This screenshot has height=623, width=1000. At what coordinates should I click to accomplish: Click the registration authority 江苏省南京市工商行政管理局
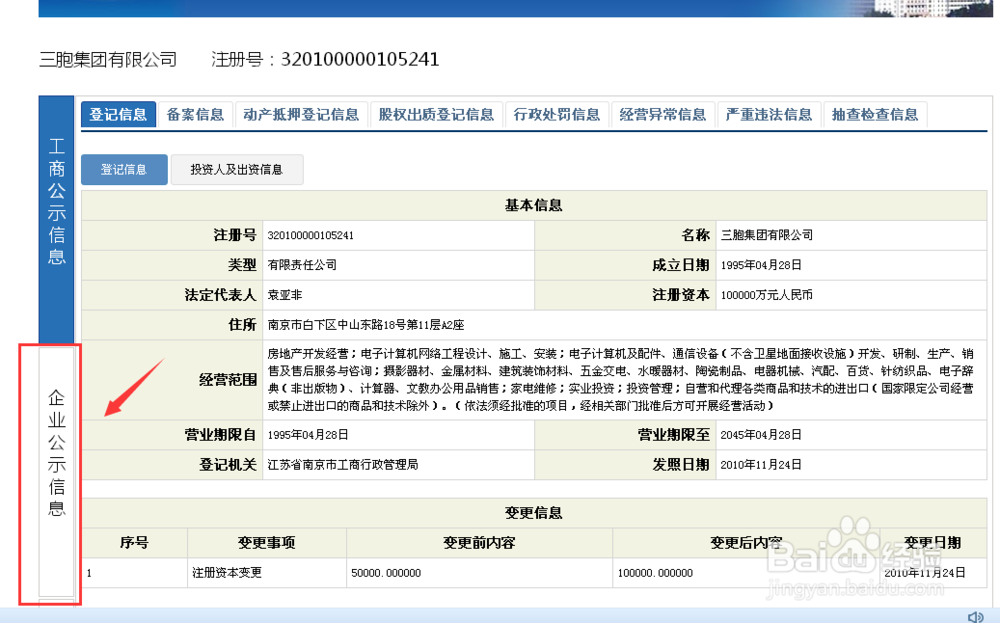342,464
